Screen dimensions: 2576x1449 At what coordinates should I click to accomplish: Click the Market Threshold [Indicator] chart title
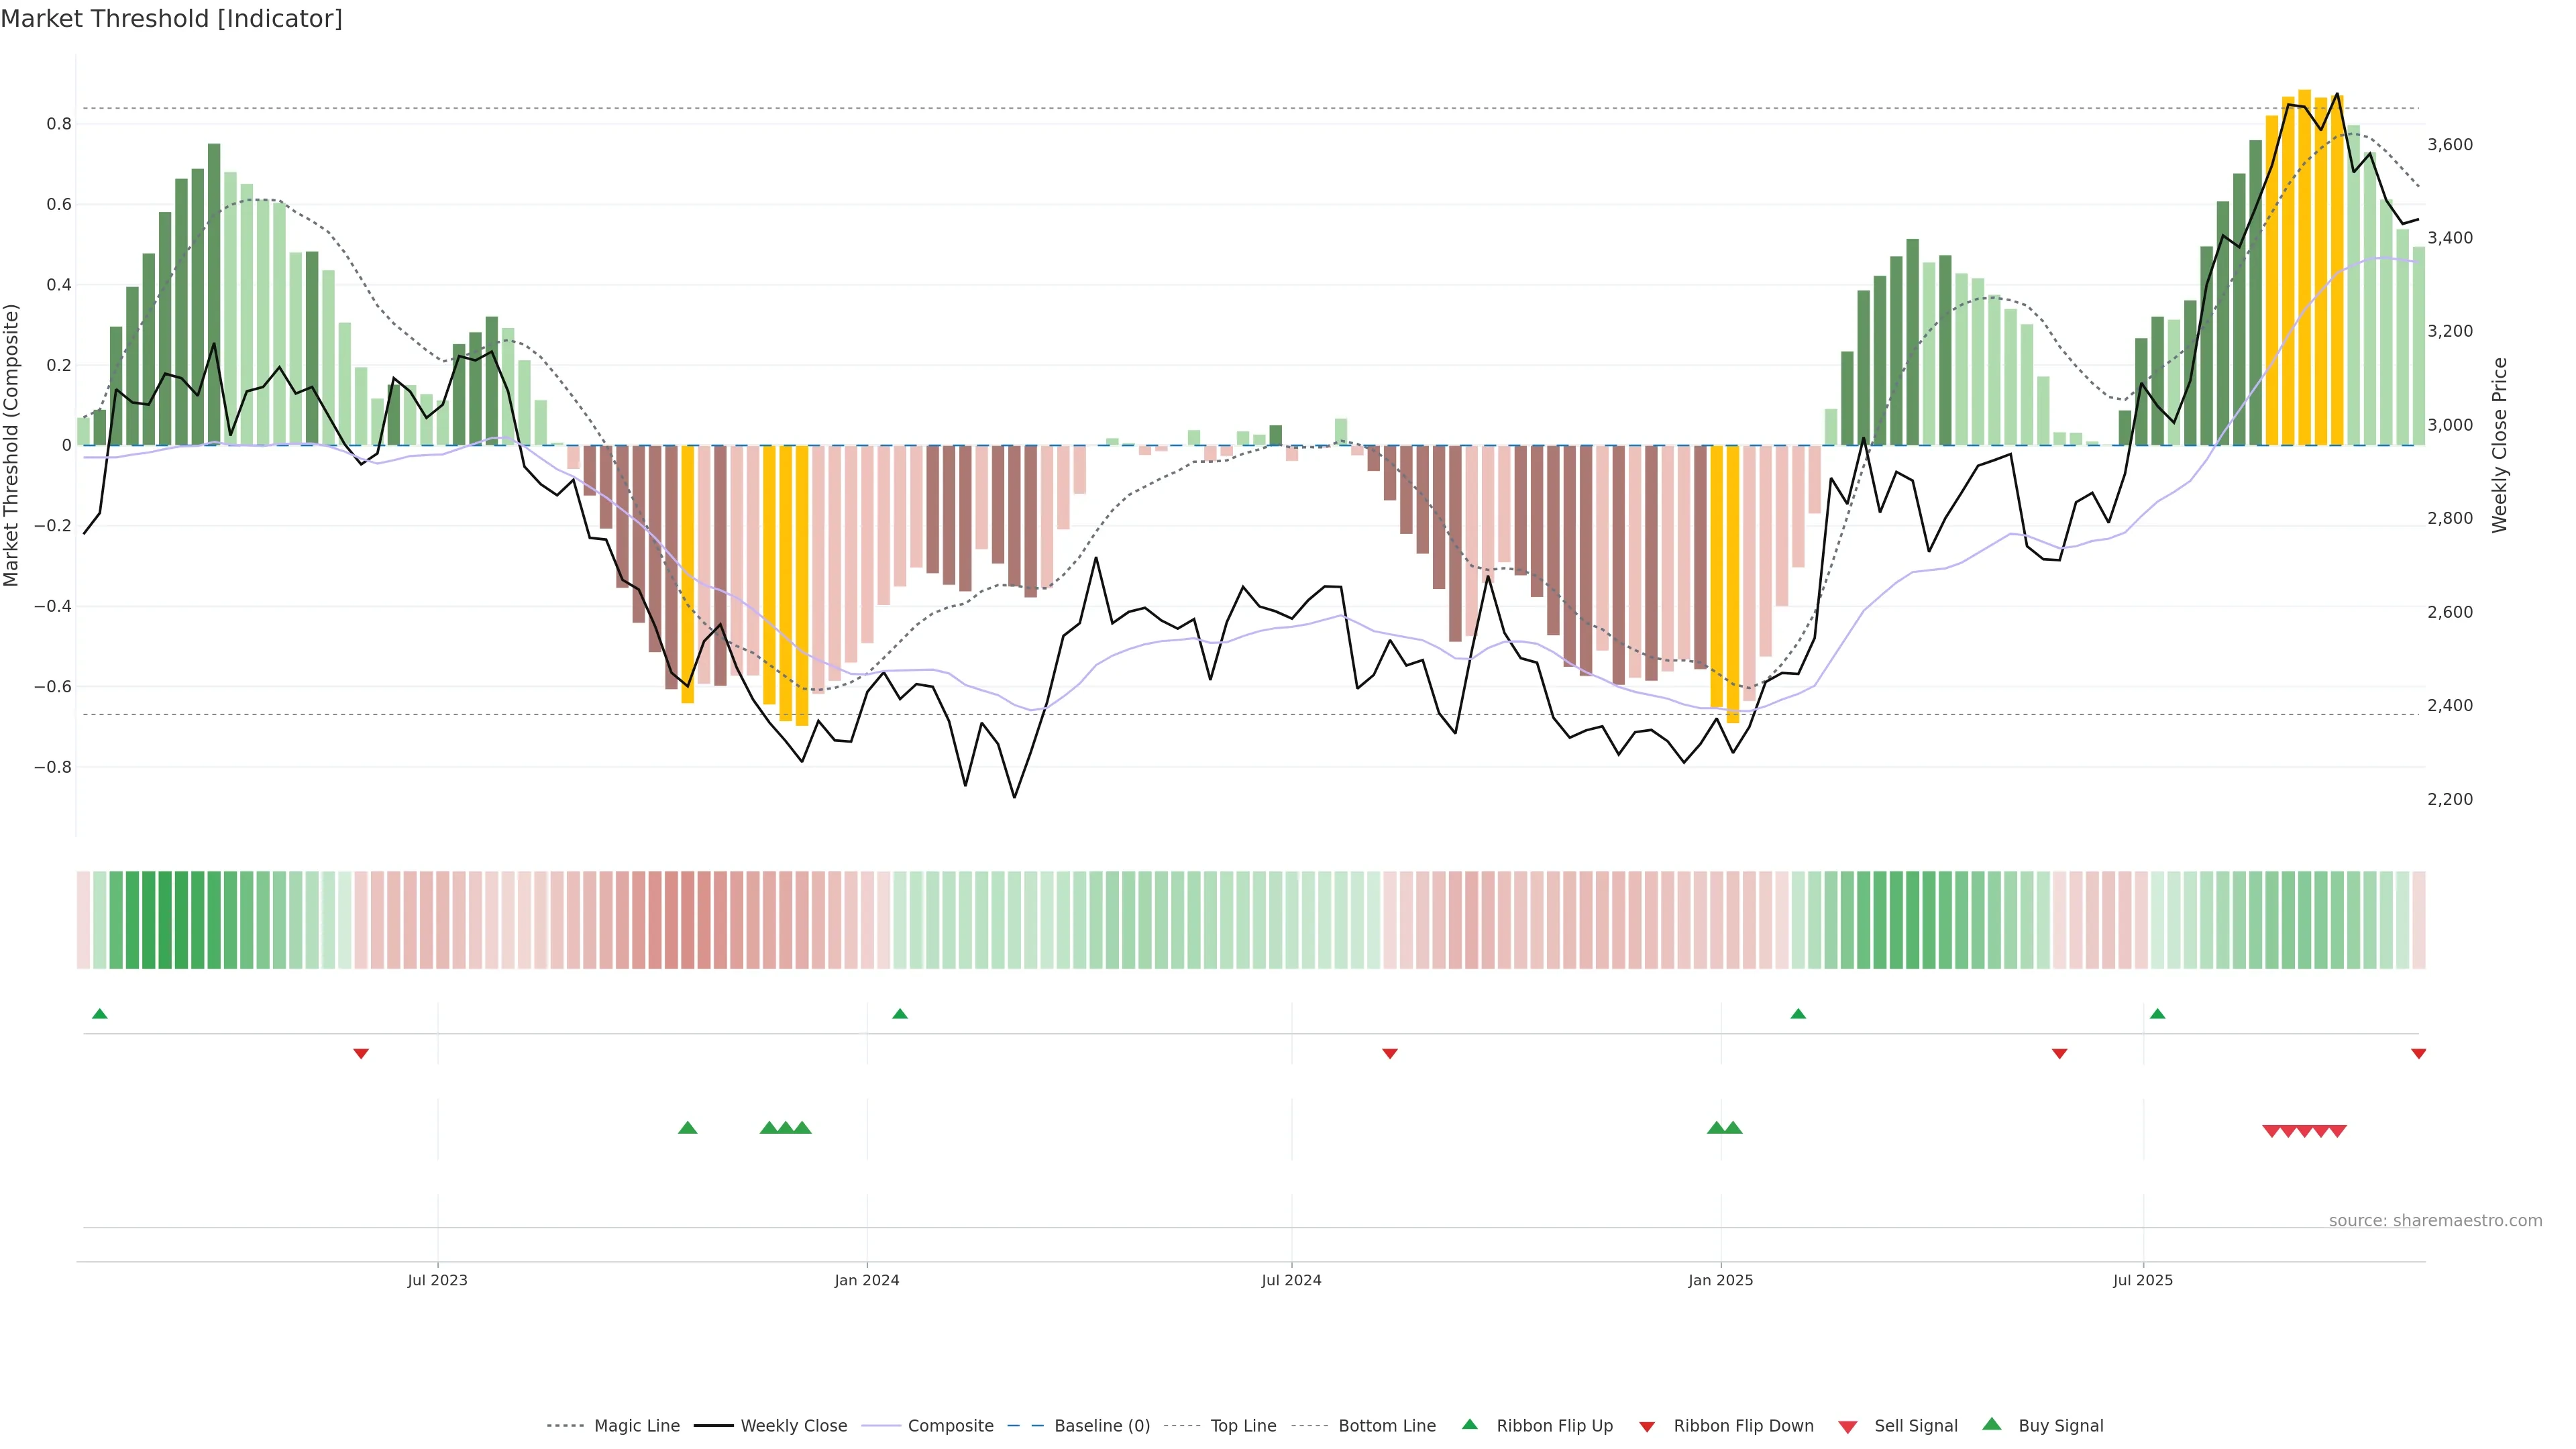tap(171, 19)
